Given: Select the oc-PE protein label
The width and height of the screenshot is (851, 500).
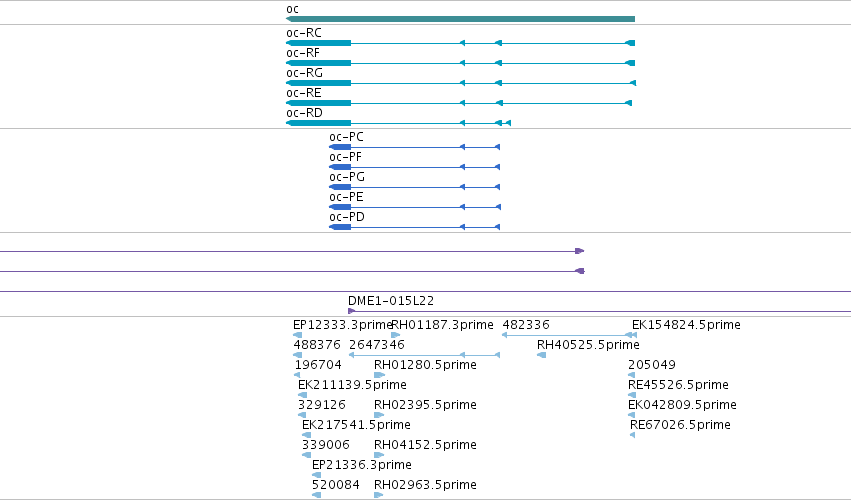Looking at the screenshot, I should coord(346,198).
